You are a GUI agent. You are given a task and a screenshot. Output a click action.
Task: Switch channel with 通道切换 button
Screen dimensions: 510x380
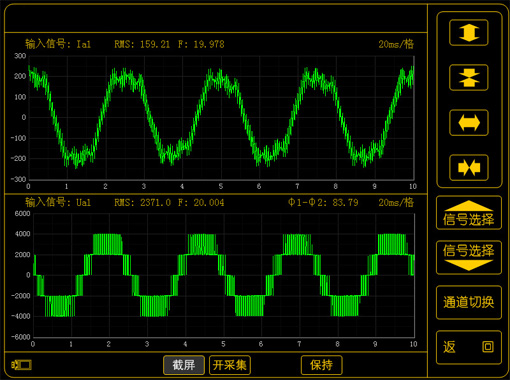tap(469, 302)
